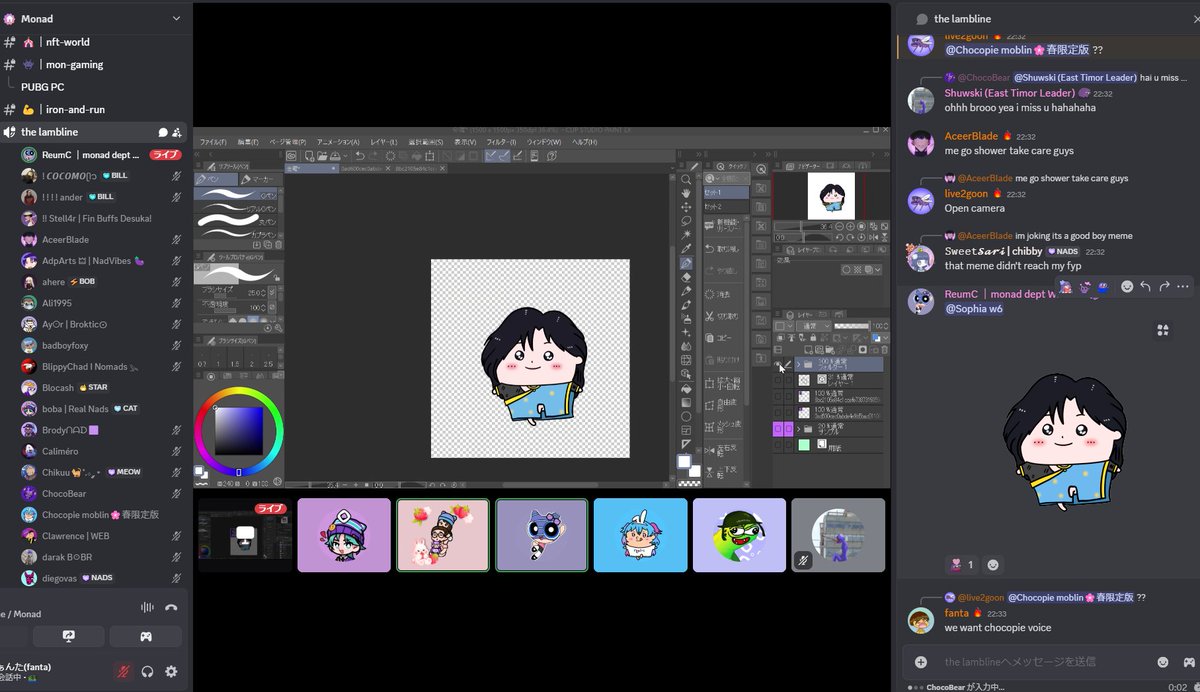Select the Hand move tool in stream
Image resolution: width=1200 pixels, height=692 pixels.
coord(686,193)
